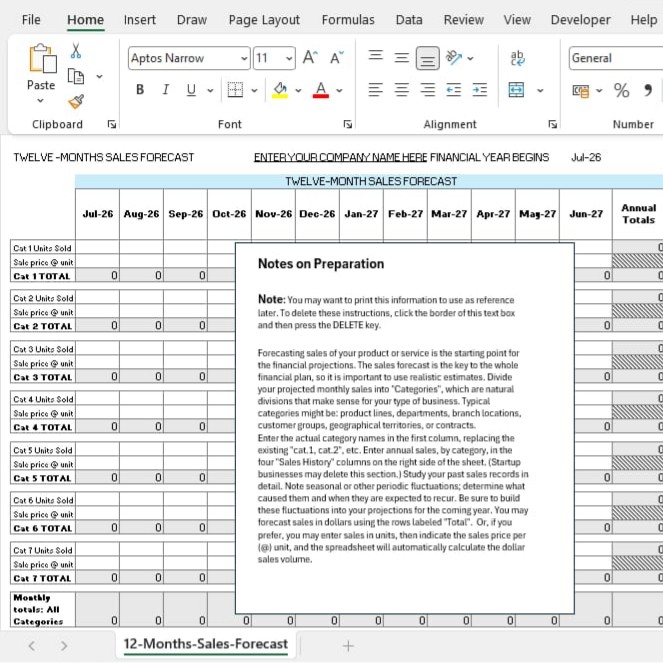Image resolution: width=663 pixels, height=663 pixels.
Task: Expand accounting format options
Action: [x=599, y=90]
